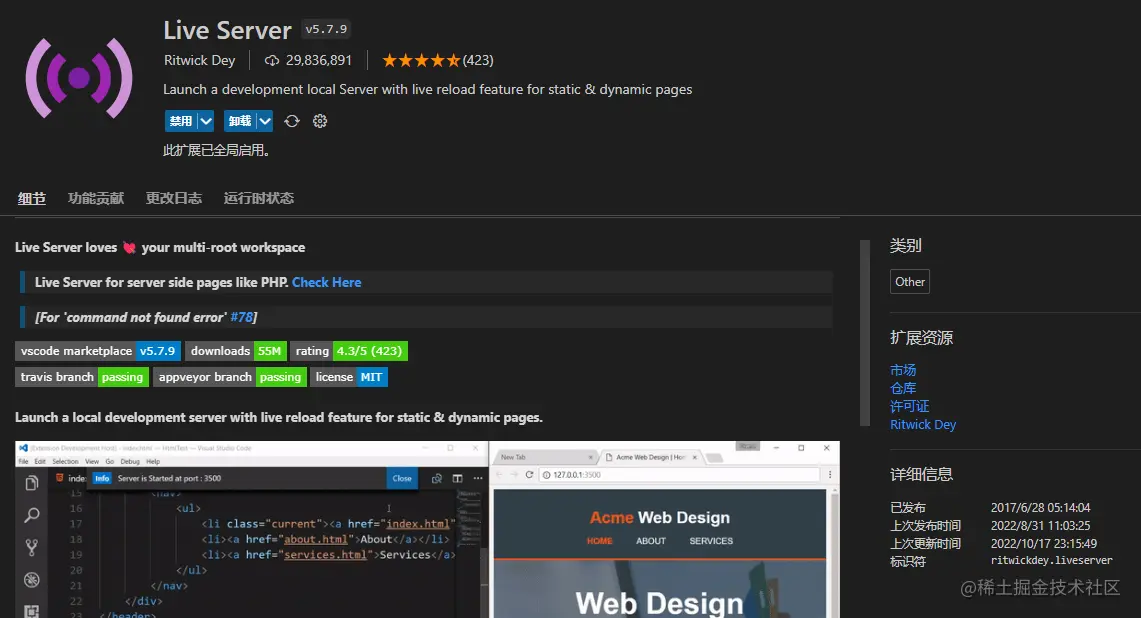Click the last release date 2022/8/31 11:03:25
This screenshot has width=1141, height=618.
coord(1041,526)
